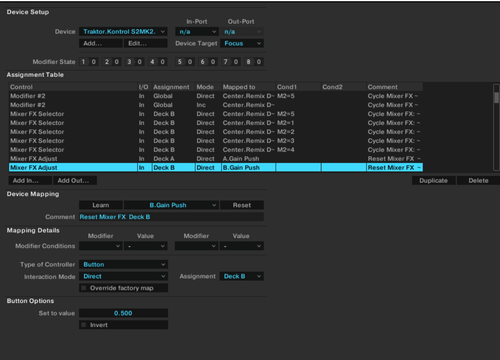This screenshot has height=360, width=500.
Task: Click Modifier State 5 value box
Action: point(190,62)
